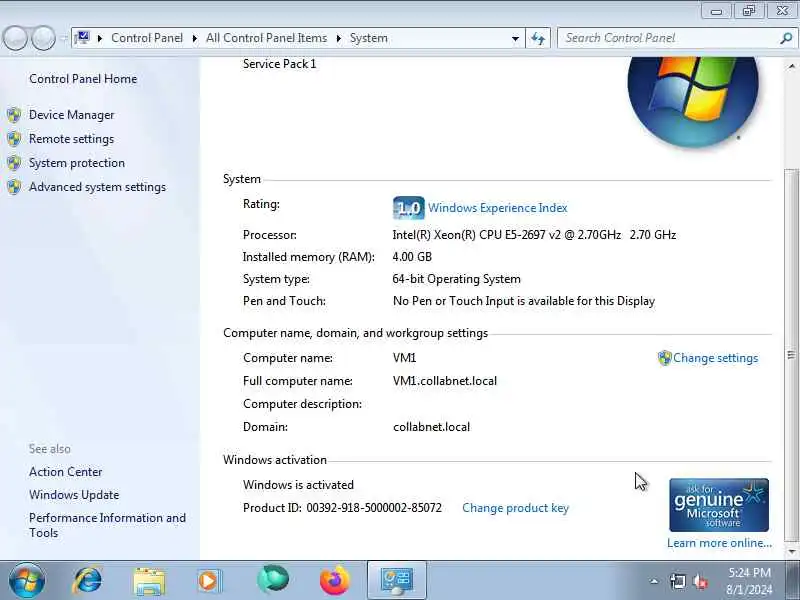Viewport: 800px width, 600px height.
Task: Go to Control Panel Home
Action: 83,79
